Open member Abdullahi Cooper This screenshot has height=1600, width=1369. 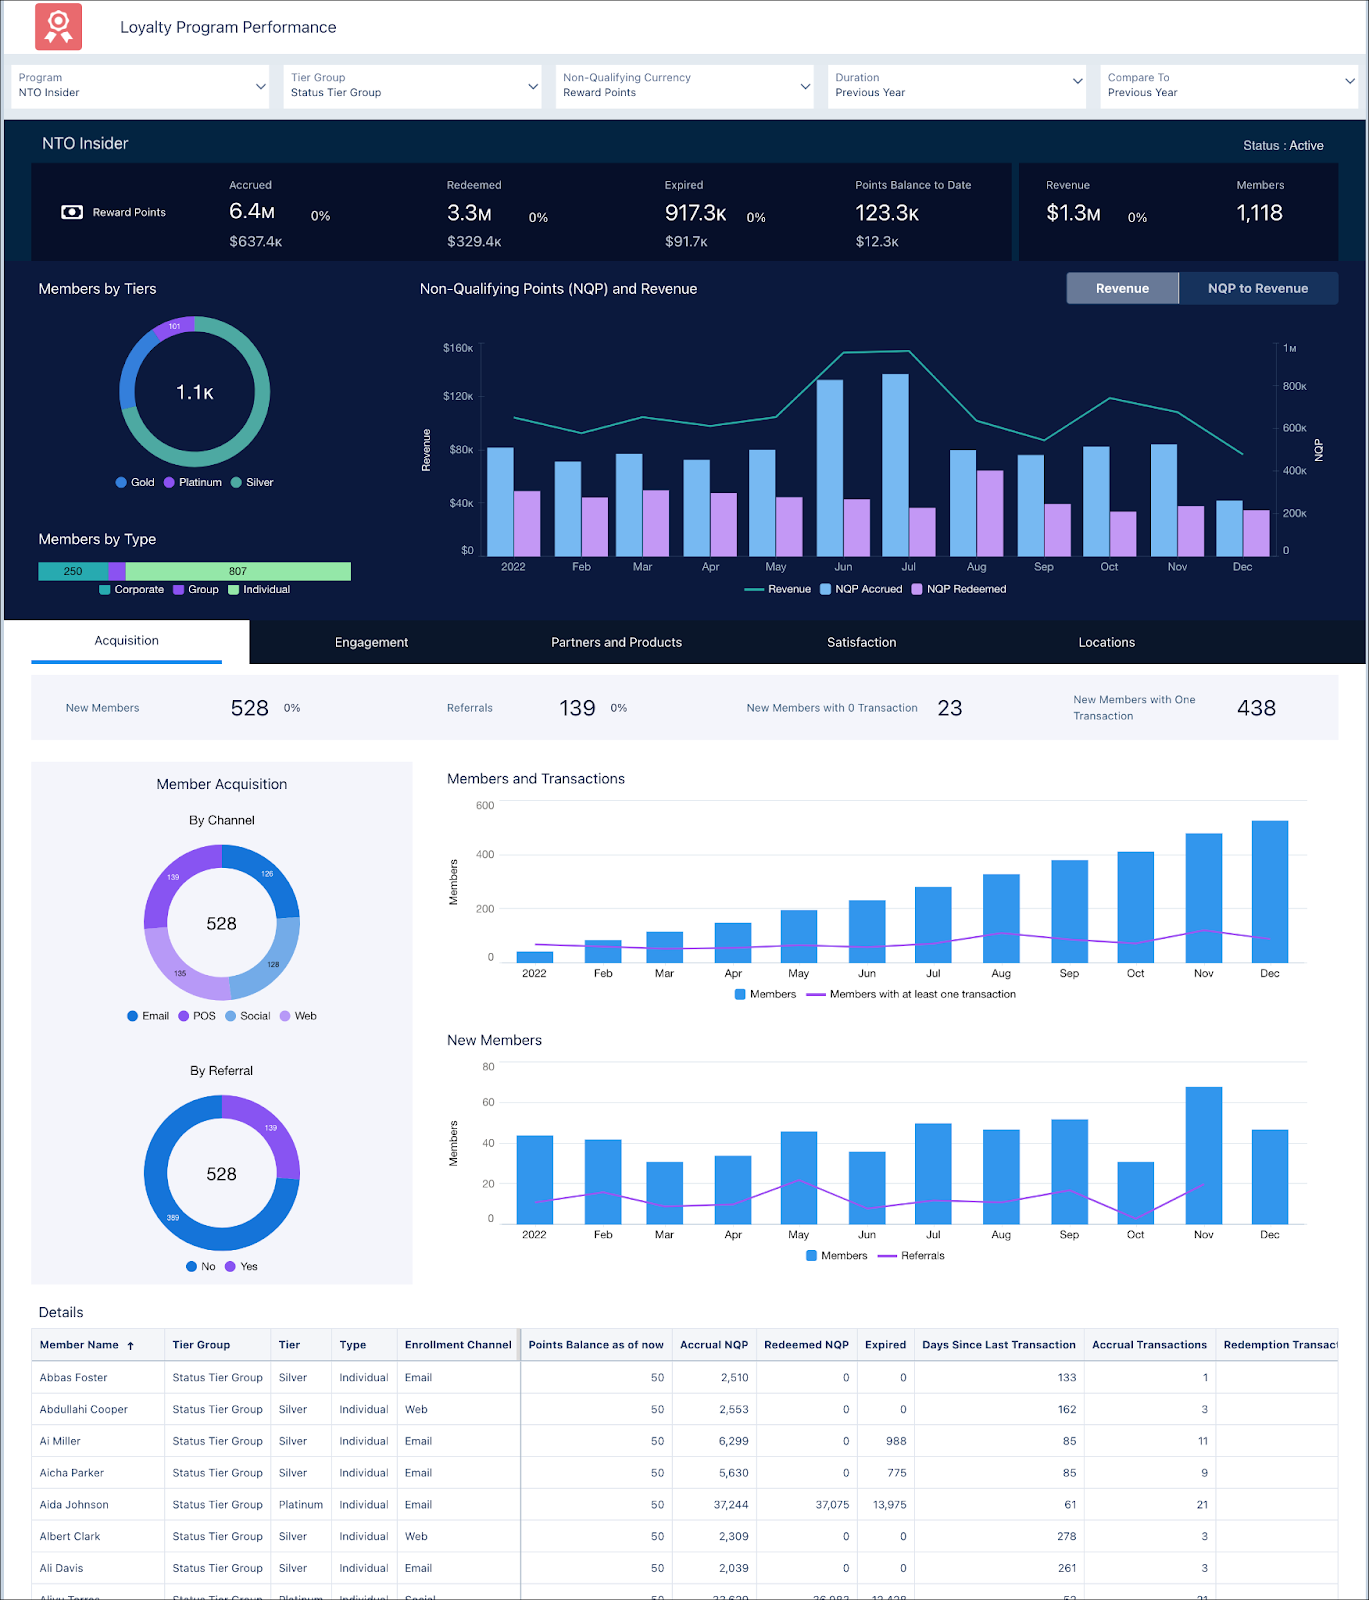(x=84, y=1410)
